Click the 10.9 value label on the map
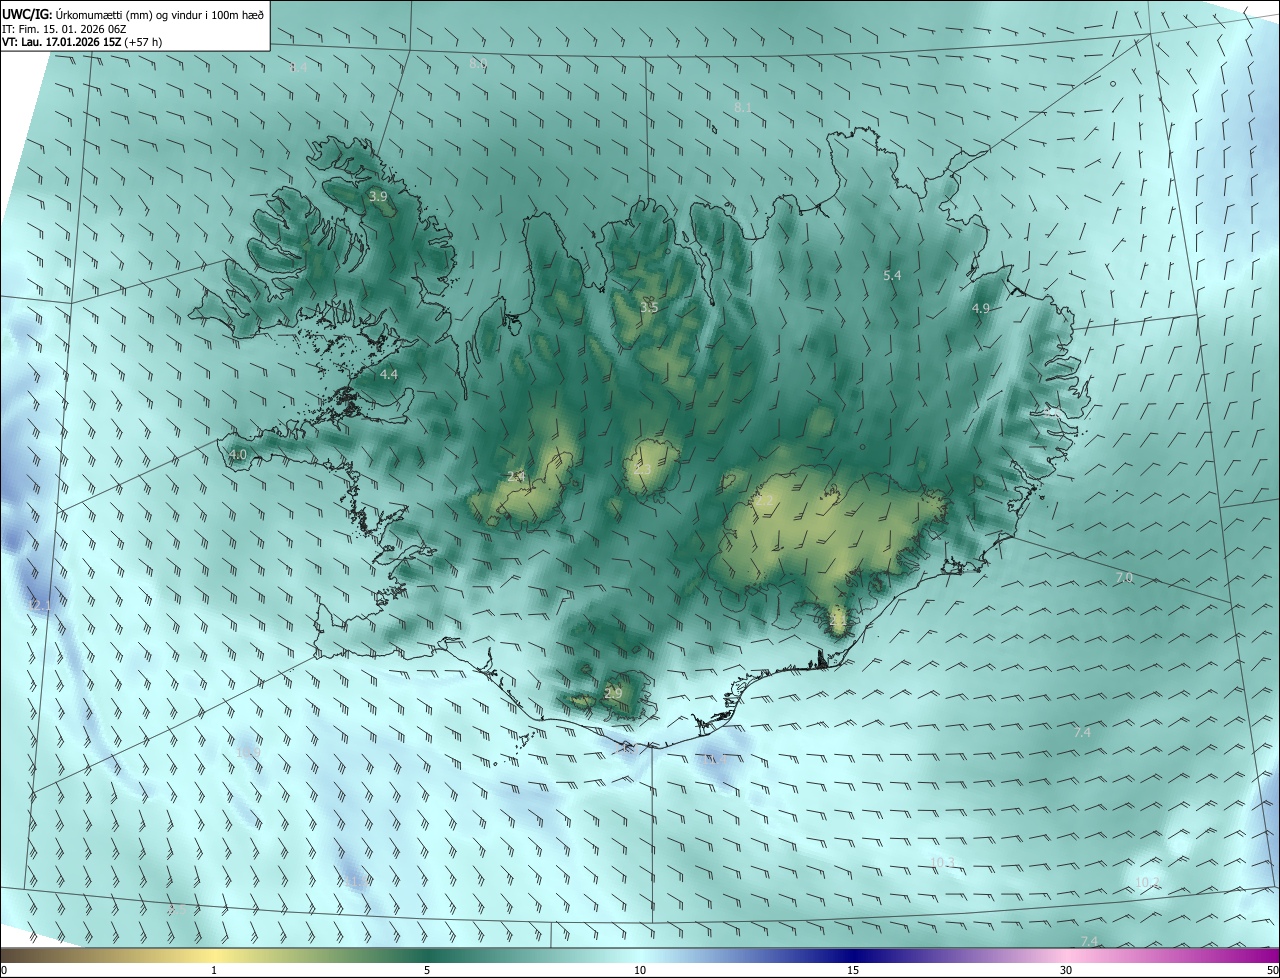Image resolution: width=1280 pixels, height=978 pixels. [248, 752]
